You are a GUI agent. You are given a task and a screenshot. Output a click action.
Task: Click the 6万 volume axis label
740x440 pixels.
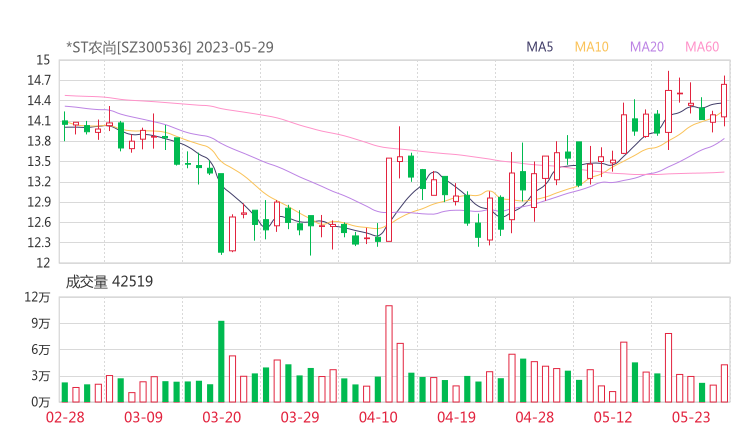pos(41,350)
